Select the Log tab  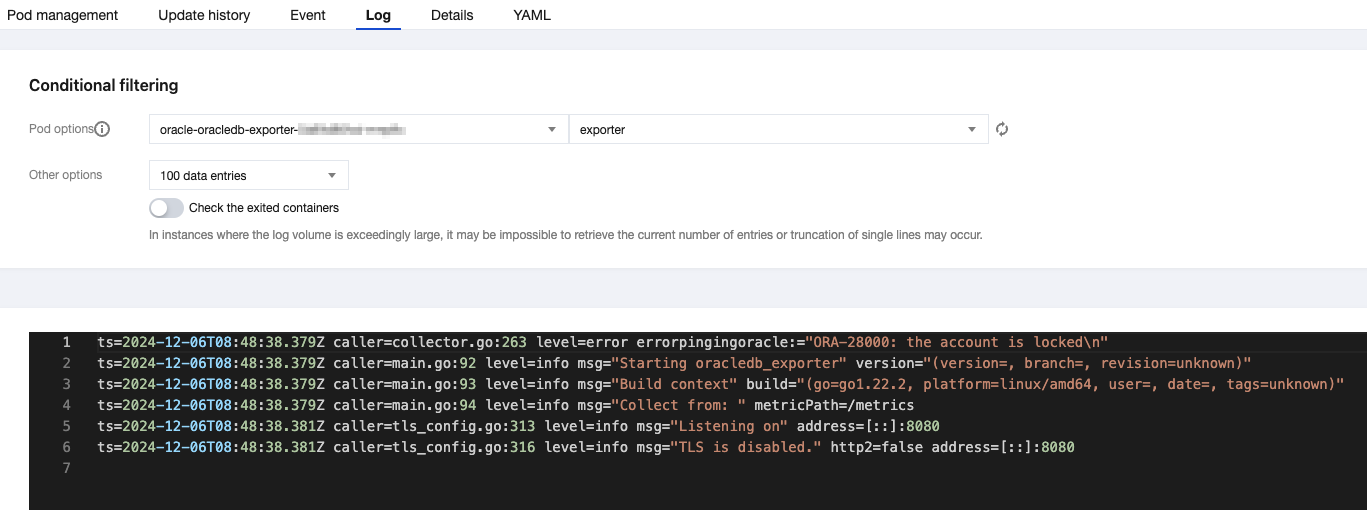pyautogui.click(x=378, y=15)
